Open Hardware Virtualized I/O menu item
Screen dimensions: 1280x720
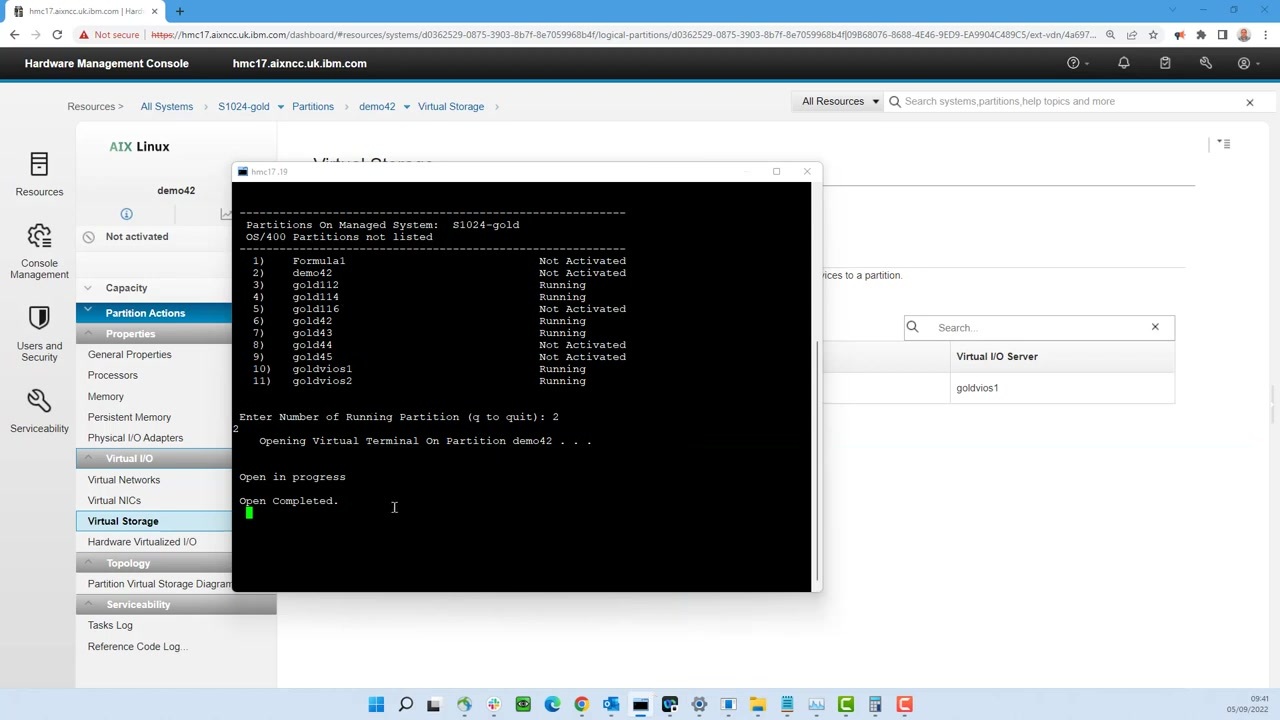tap(142, 542)
